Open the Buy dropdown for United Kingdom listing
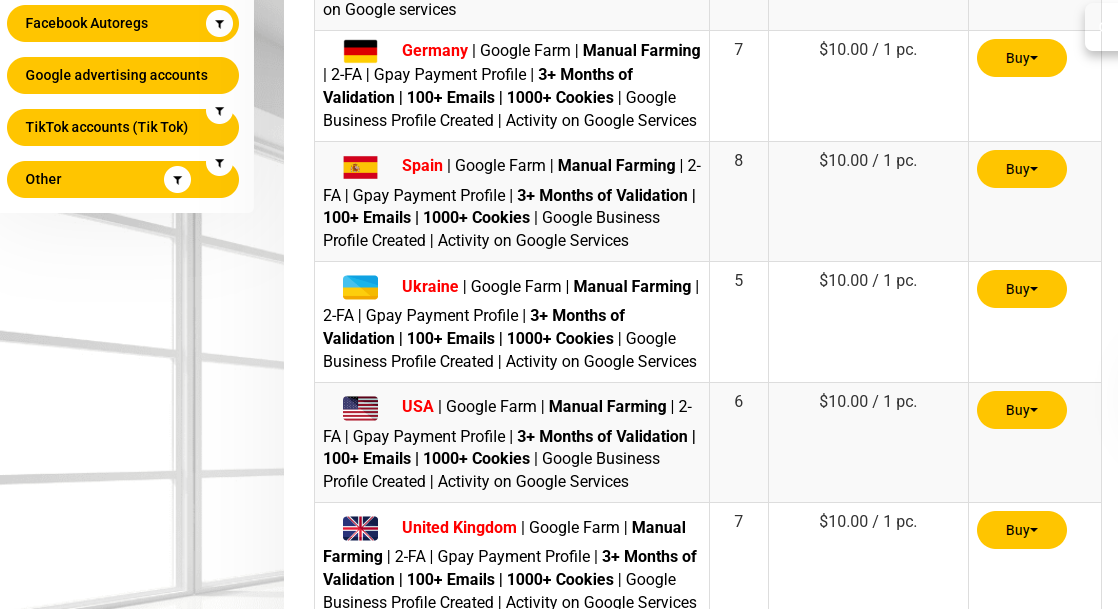The image size is (1118, 609). point(1021,530)
